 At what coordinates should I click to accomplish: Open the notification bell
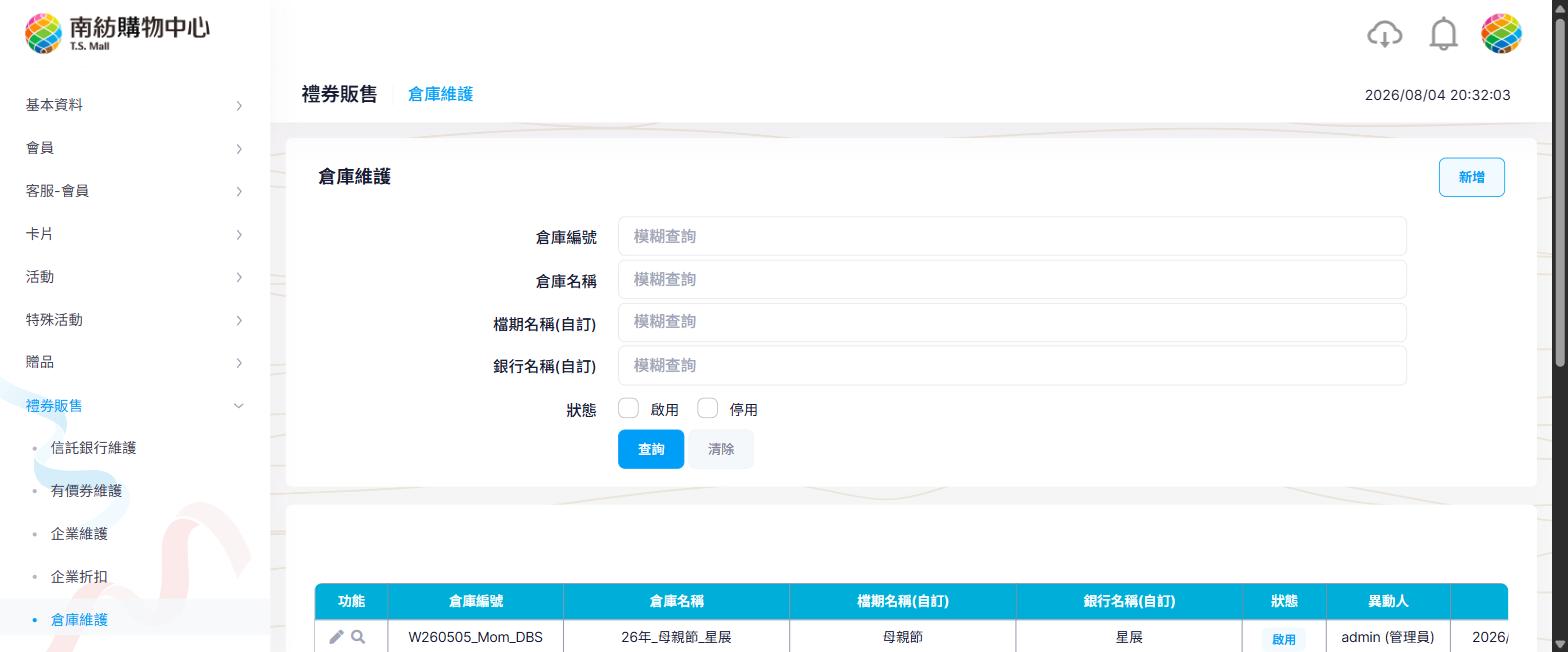[x=1443, y=34]
